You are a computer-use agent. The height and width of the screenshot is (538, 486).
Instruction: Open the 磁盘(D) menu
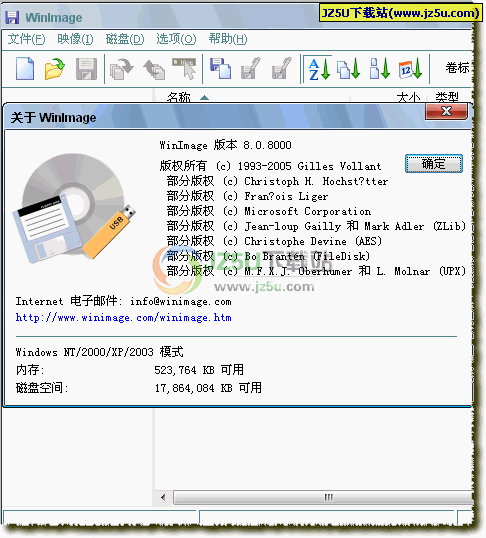coord(125,39)
